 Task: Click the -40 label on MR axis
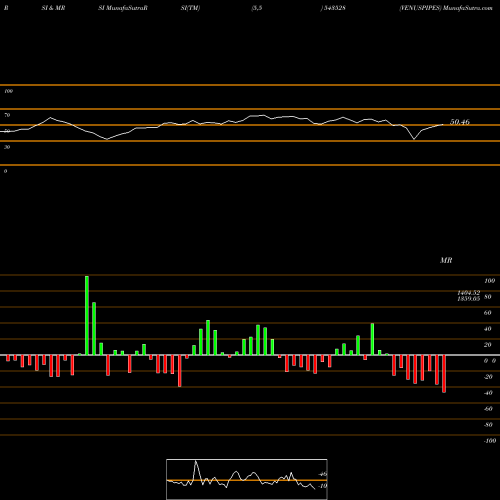[488, 393]
